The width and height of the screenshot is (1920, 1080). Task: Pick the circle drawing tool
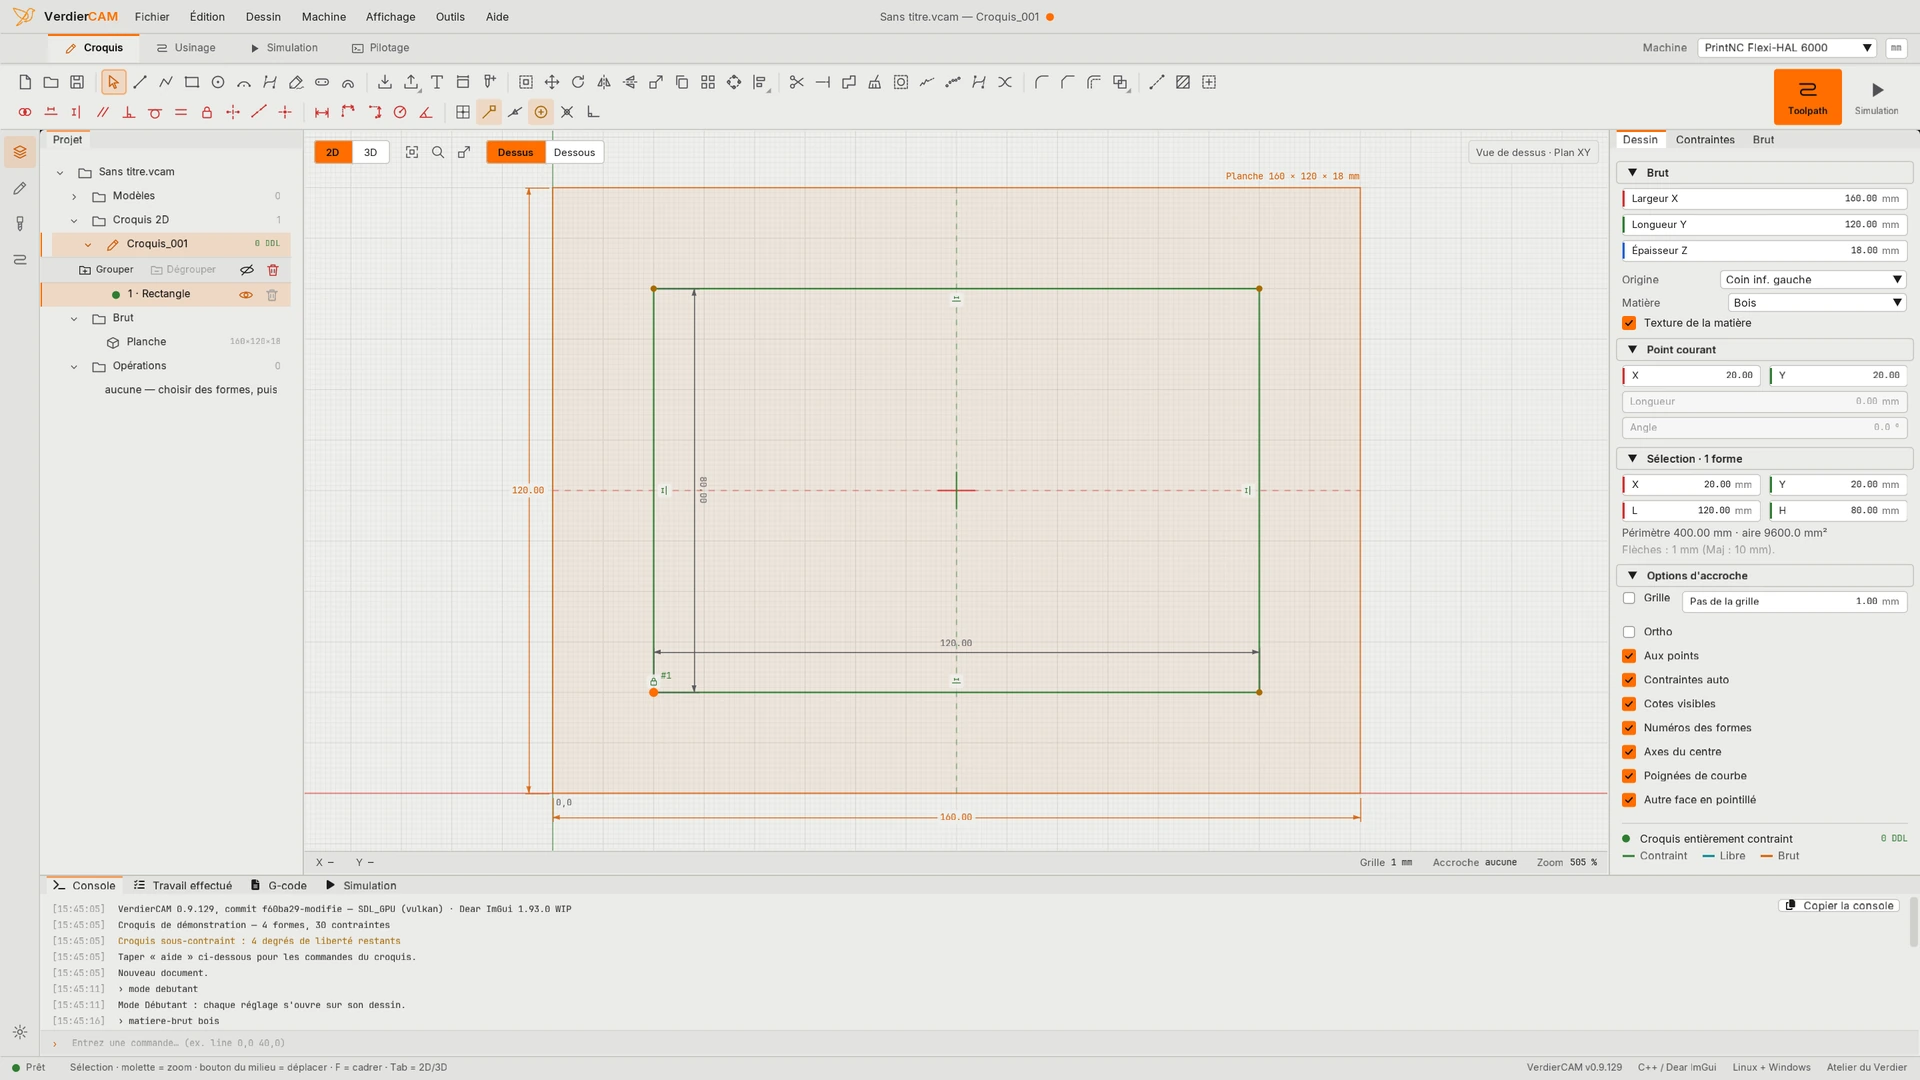218,83
